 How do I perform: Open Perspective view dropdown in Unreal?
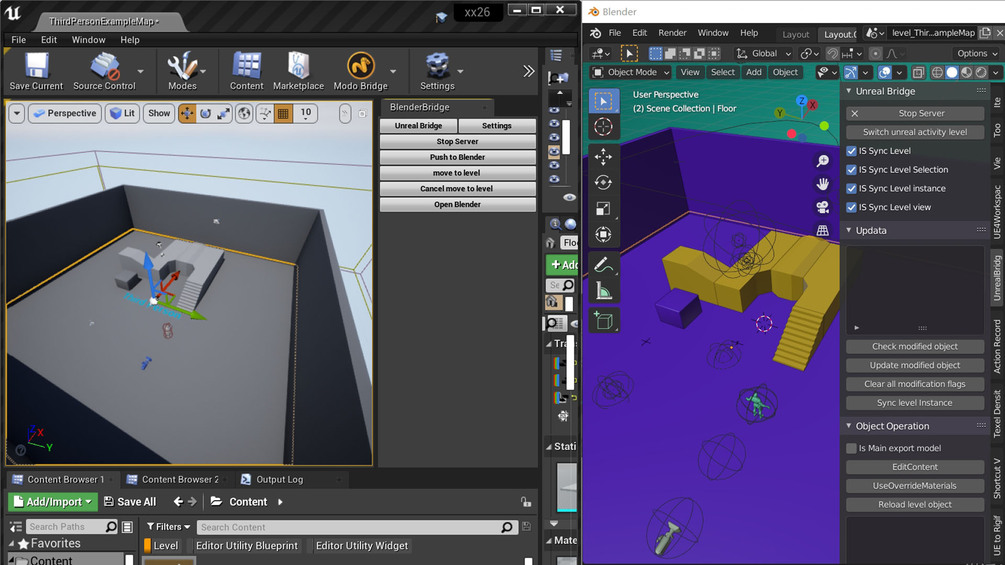click(65, 113)
